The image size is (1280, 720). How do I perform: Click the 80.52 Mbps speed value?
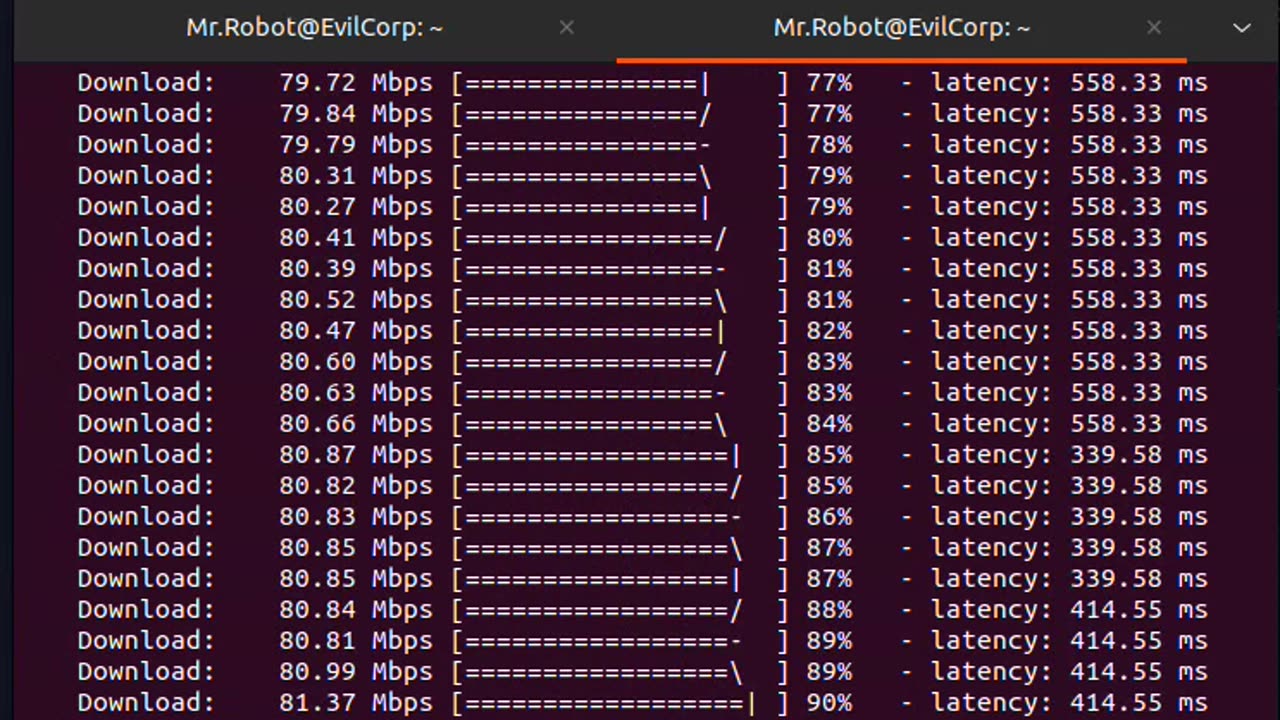(x=356, y=300)
